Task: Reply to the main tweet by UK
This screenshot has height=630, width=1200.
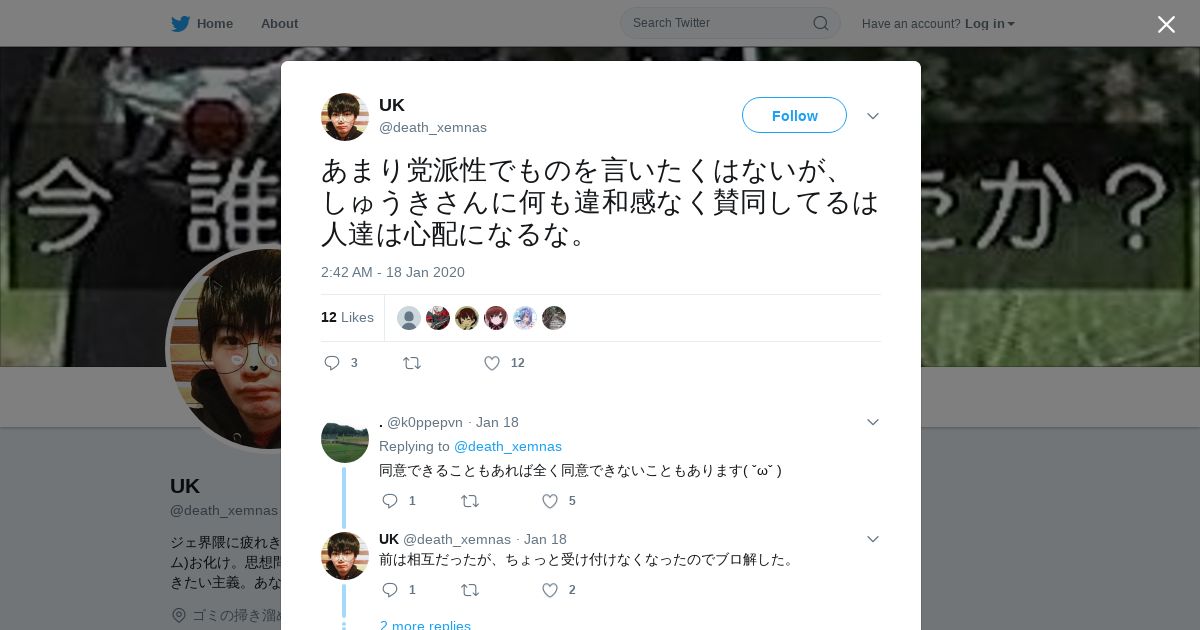Action: coord(333,363)
